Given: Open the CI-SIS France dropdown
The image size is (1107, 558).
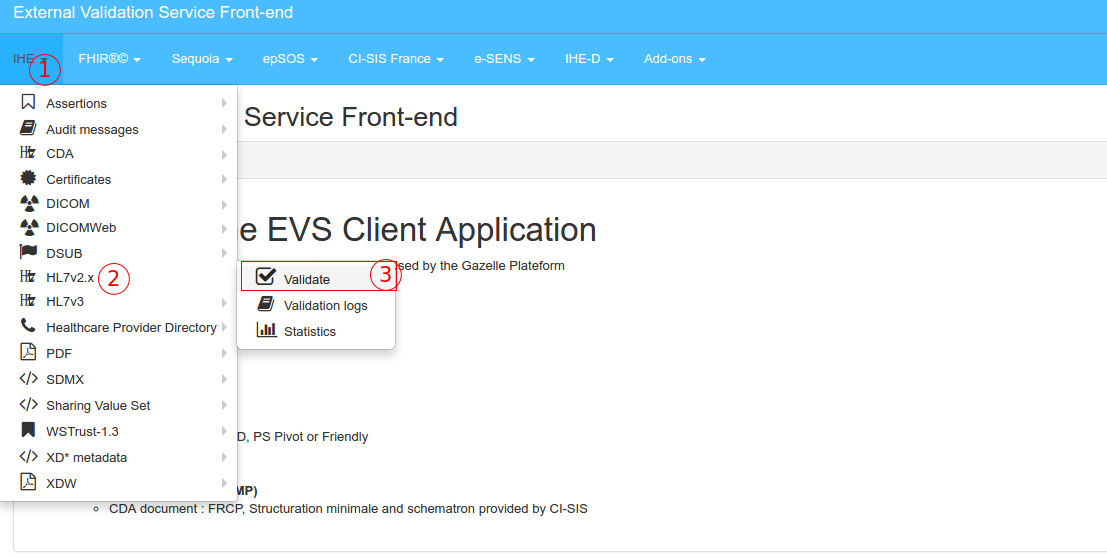Looking at the screenshot, I should 396,59.
